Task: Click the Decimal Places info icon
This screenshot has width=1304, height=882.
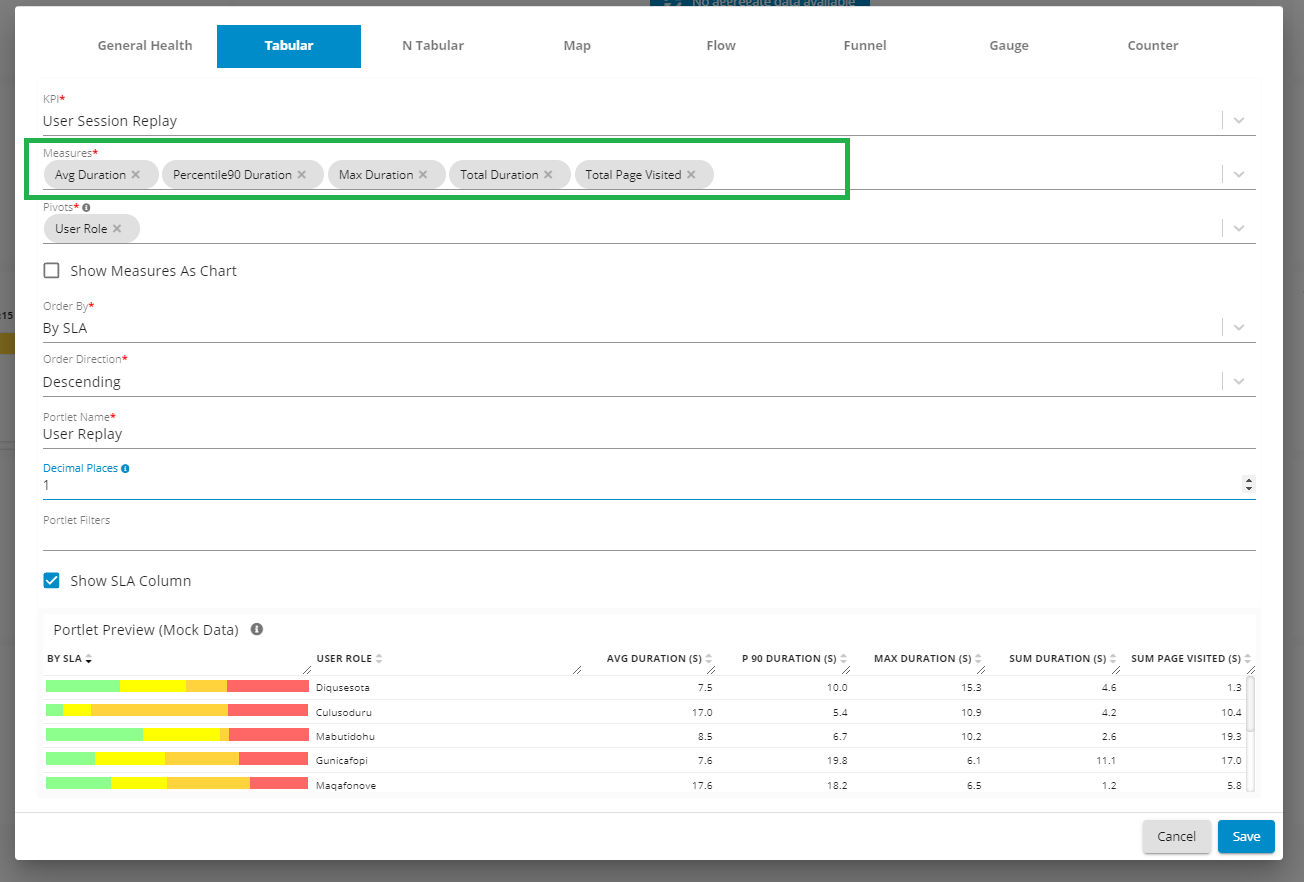Action: pos(125,468)
